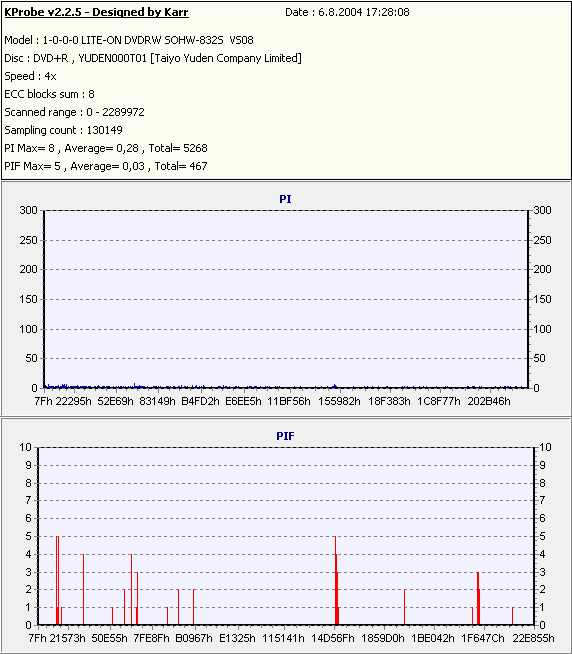Select the PI Max= 8 statistics line
The height and width of the screenshot is (654, 572).
coord(106,148)
